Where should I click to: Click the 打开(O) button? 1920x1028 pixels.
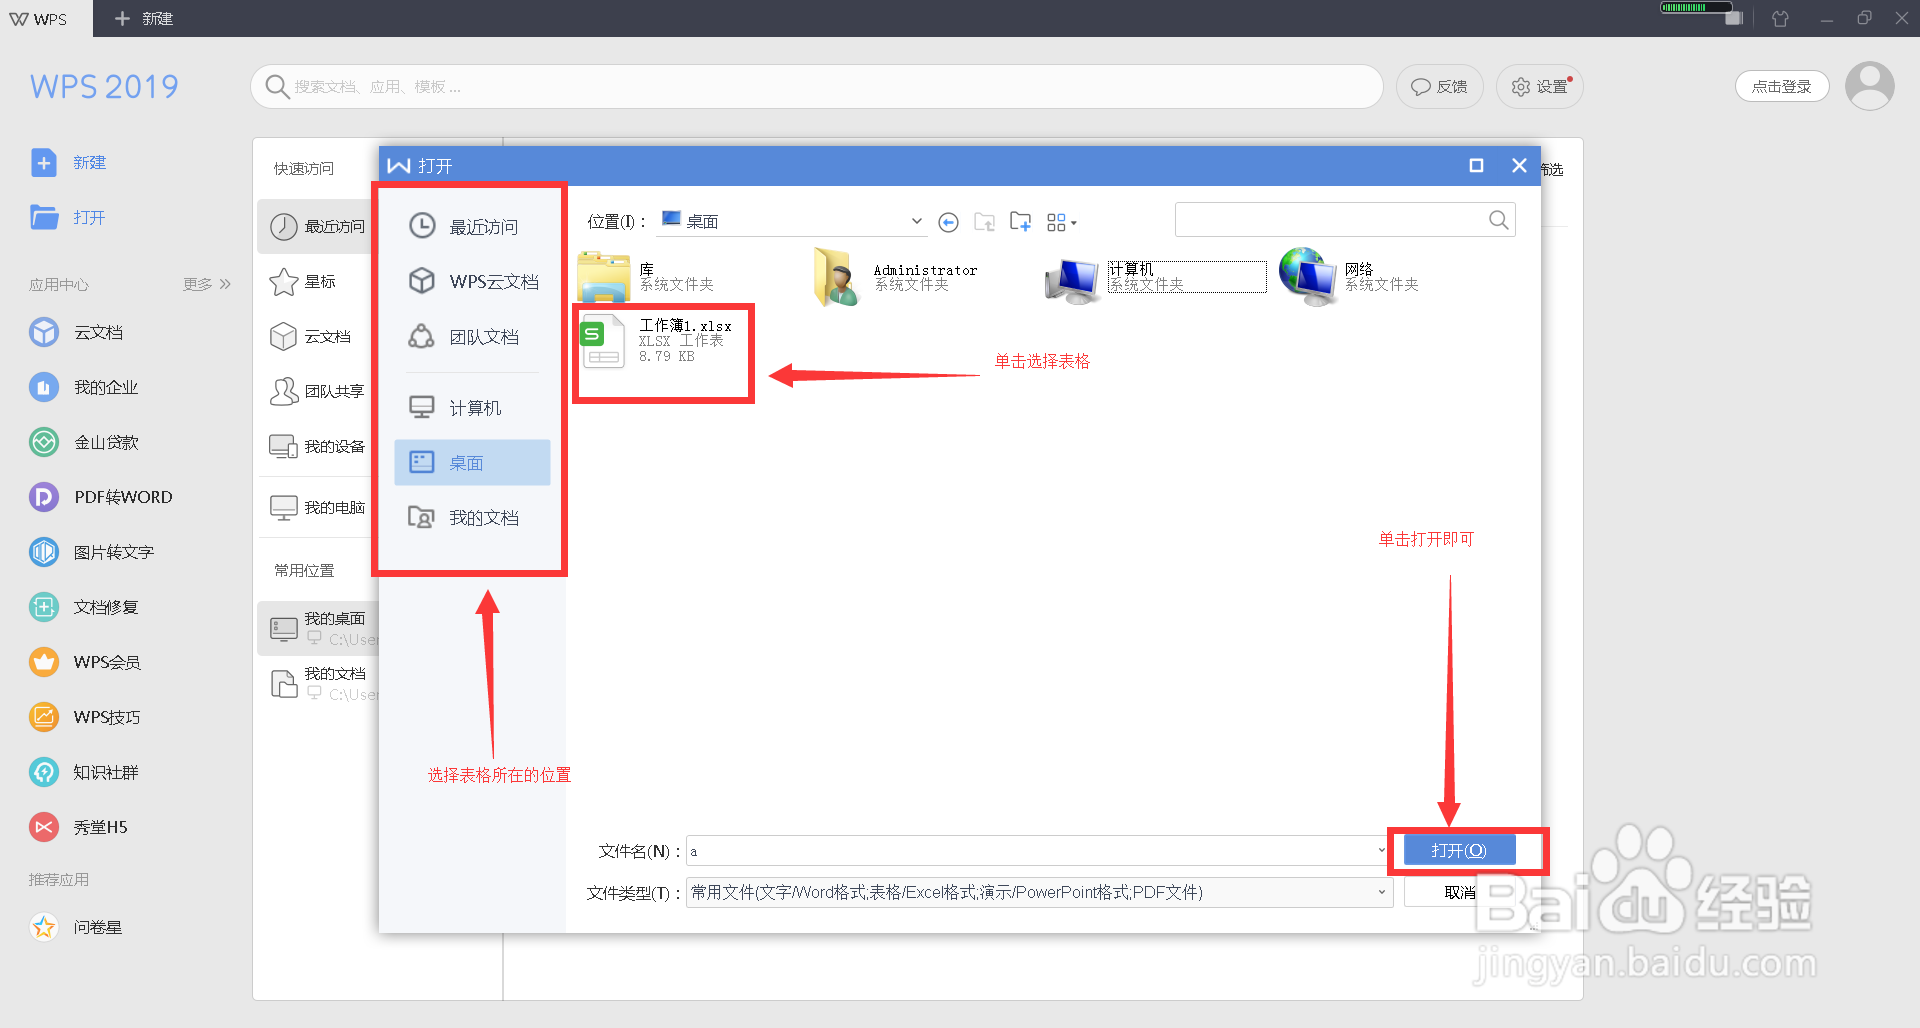pyautogui.click(x=1459, y=850)
